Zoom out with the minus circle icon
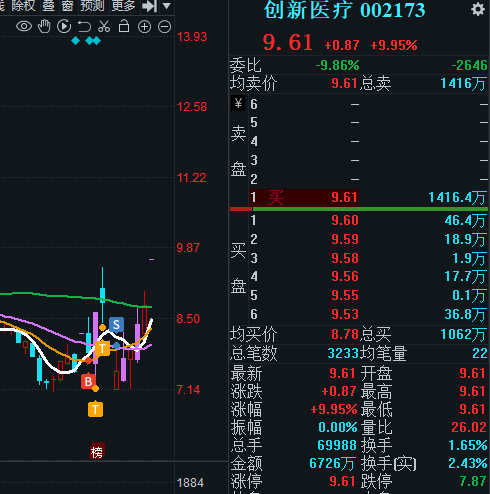The image size is (490, 494). click(164, 27)
